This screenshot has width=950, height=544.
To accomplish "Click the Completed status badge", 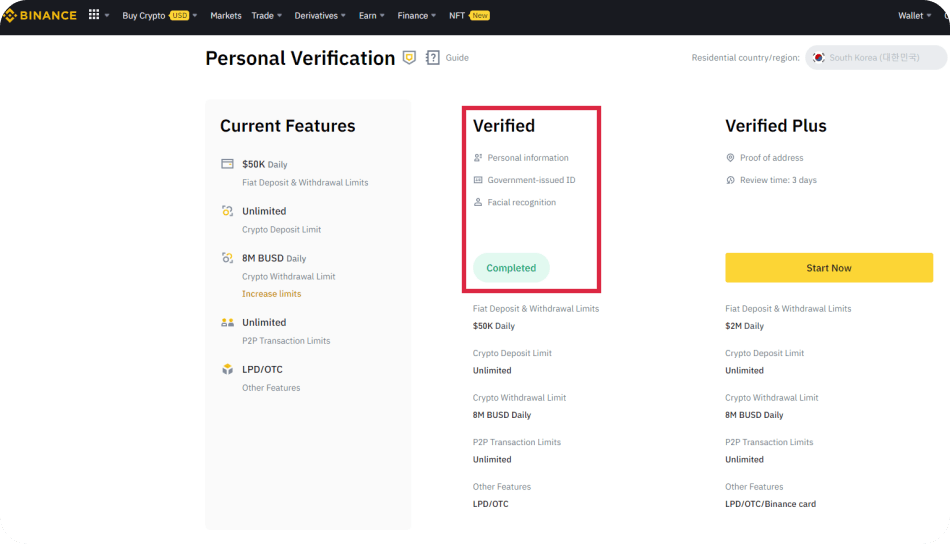I will click(x=511, y=268).
